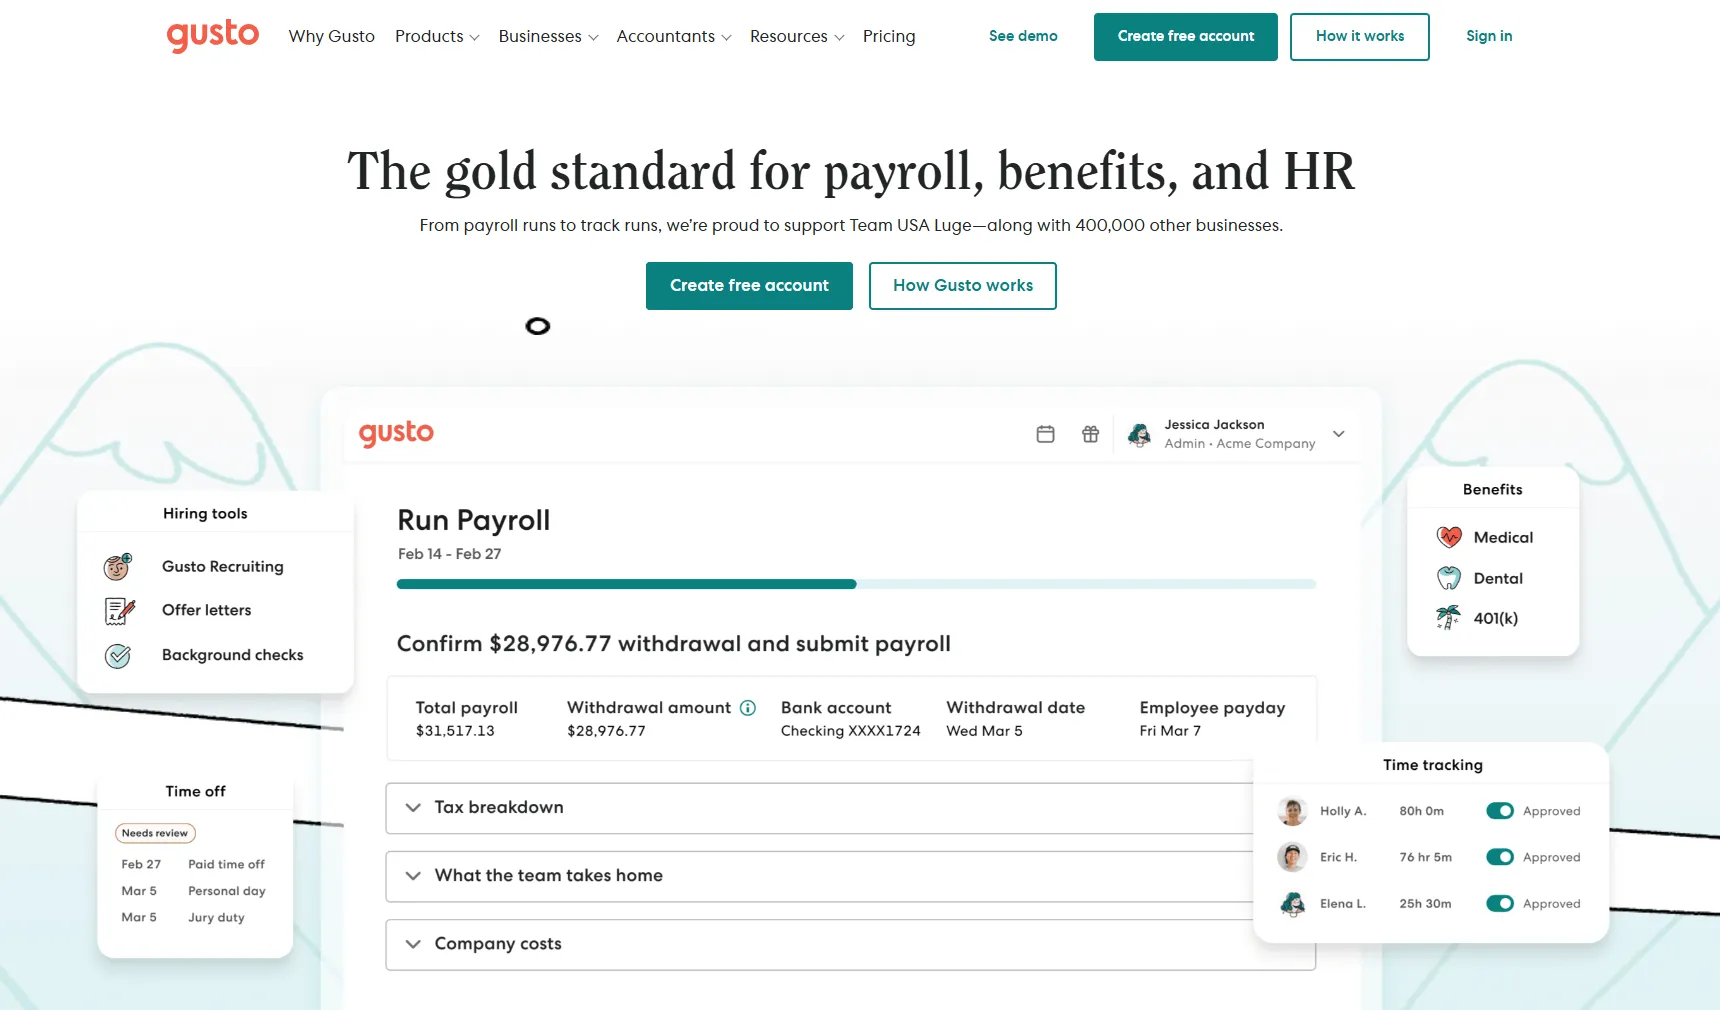Click Jessica Jackson's avatar icon
Image resolution: width=1720 pixels, height=1010 pixels.
[1139, 434]
